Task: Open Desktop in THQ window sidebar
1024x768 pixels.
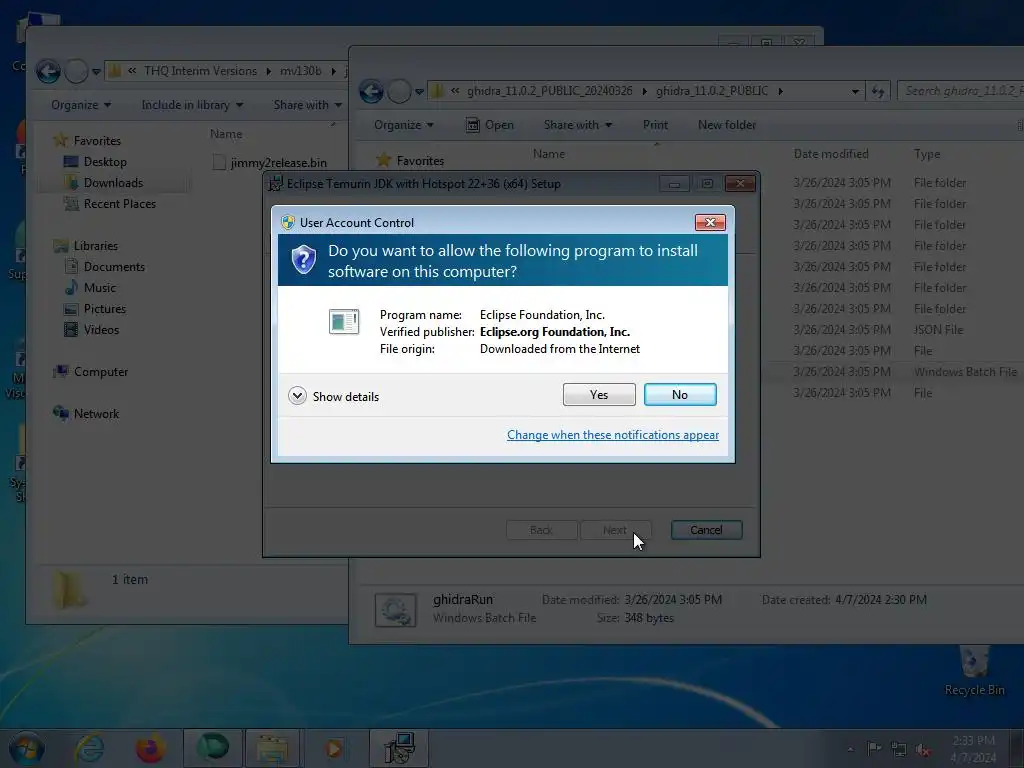Action: pos(104,162)
